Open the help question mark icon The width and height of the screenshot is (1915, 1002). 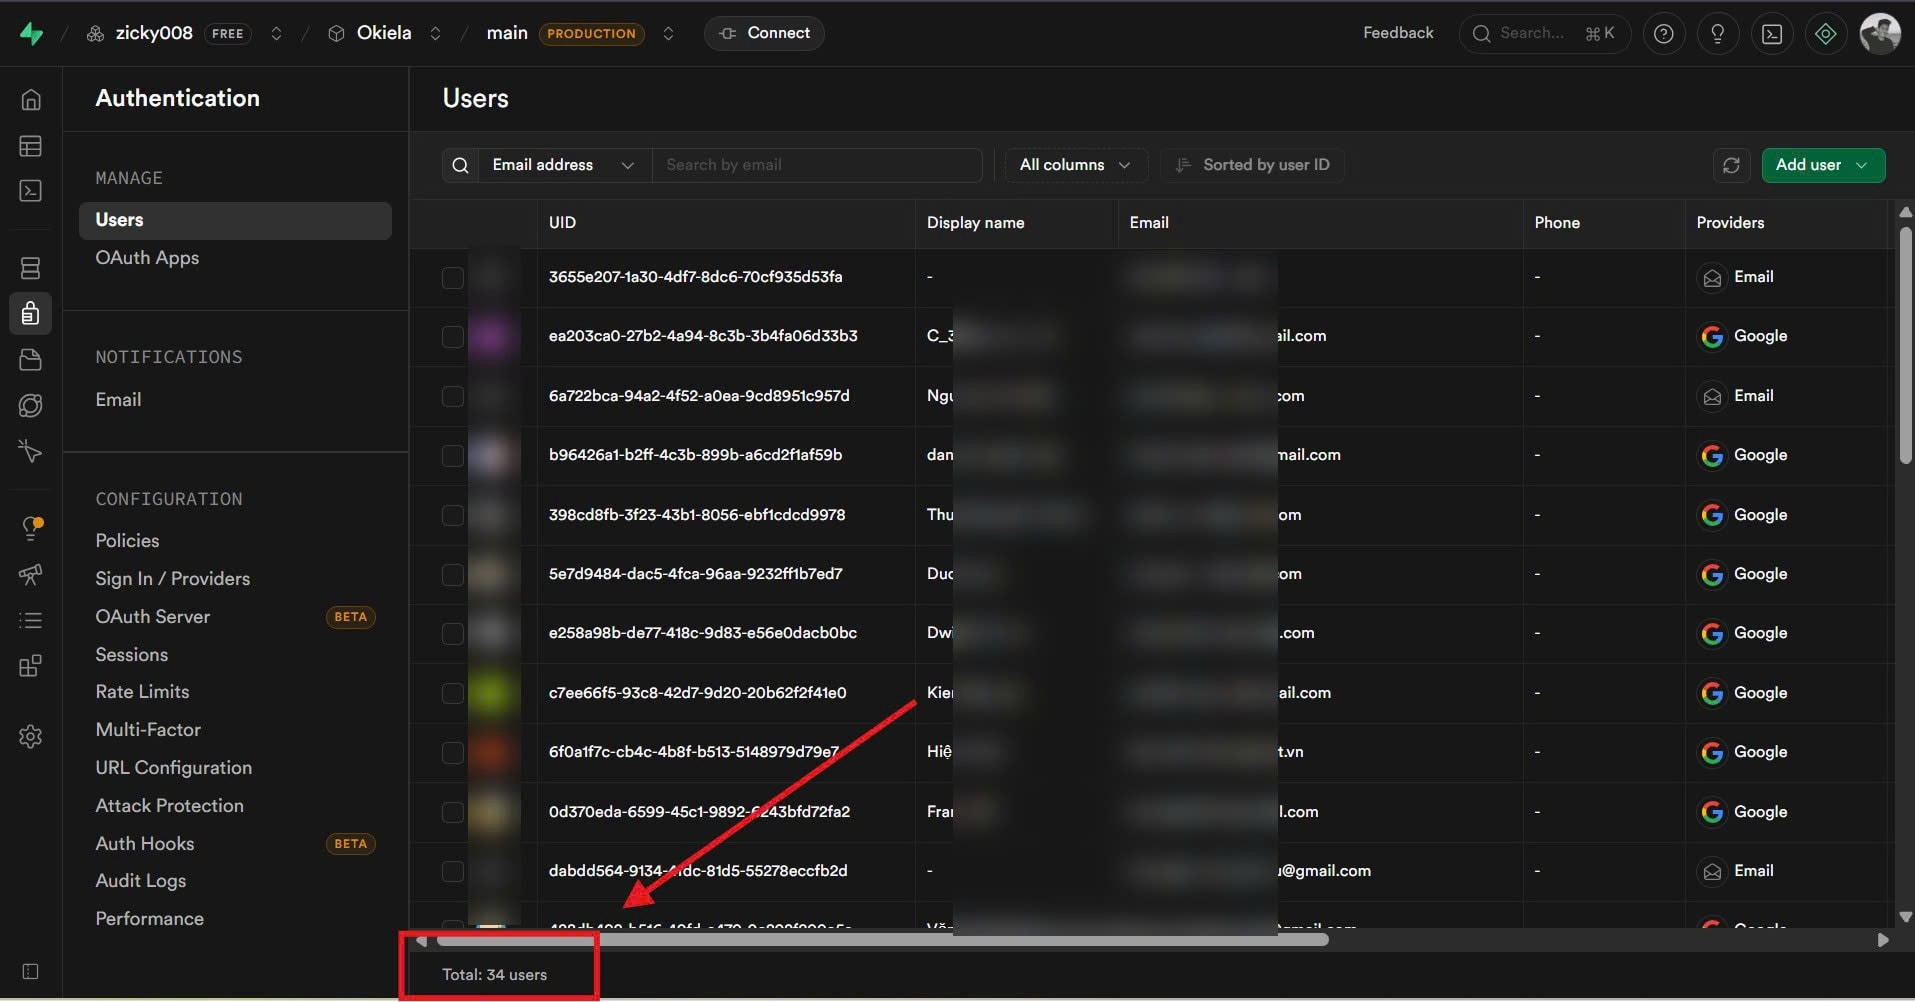tap(1664, 34)
